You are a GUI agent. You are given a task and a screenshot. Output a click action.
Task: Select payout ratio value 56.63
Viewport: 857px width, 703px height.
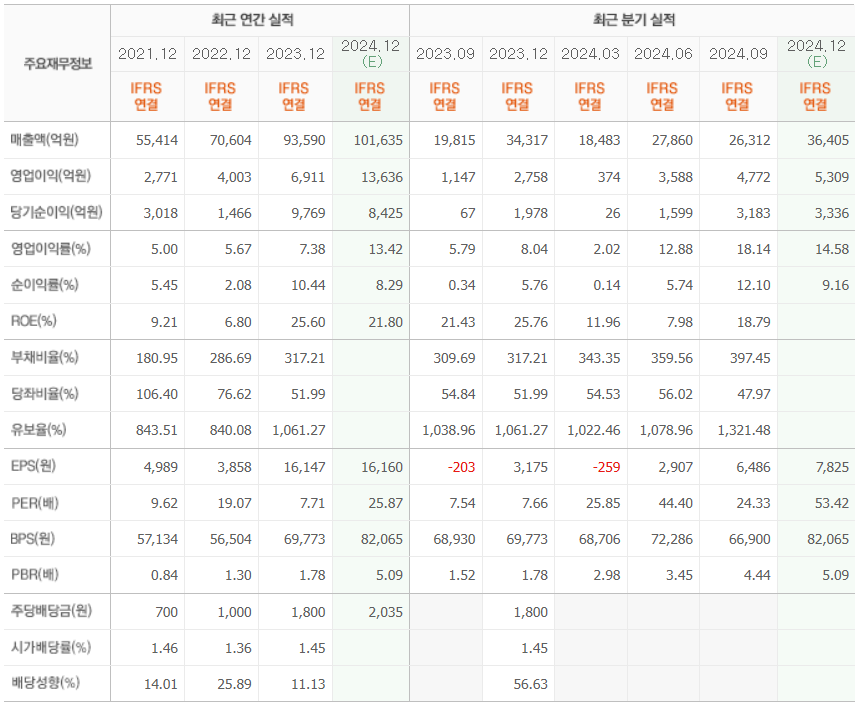pyautogui.click(x=530, y=684)
